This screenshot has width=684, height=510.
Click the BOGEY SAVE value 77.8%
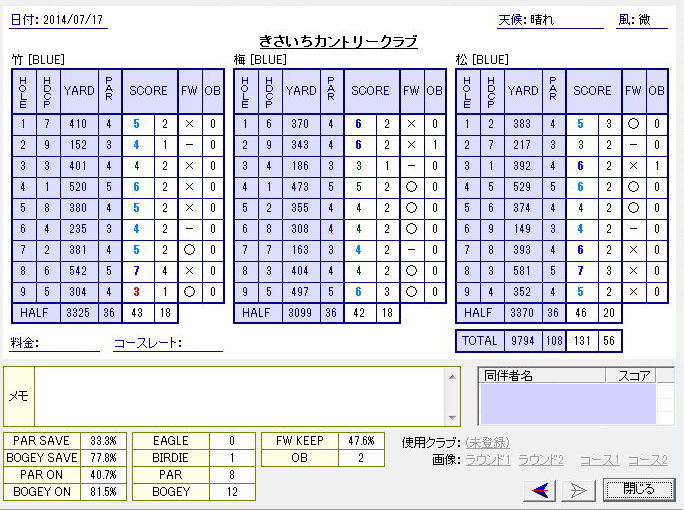pyautogui.click(x=103, y=458)
